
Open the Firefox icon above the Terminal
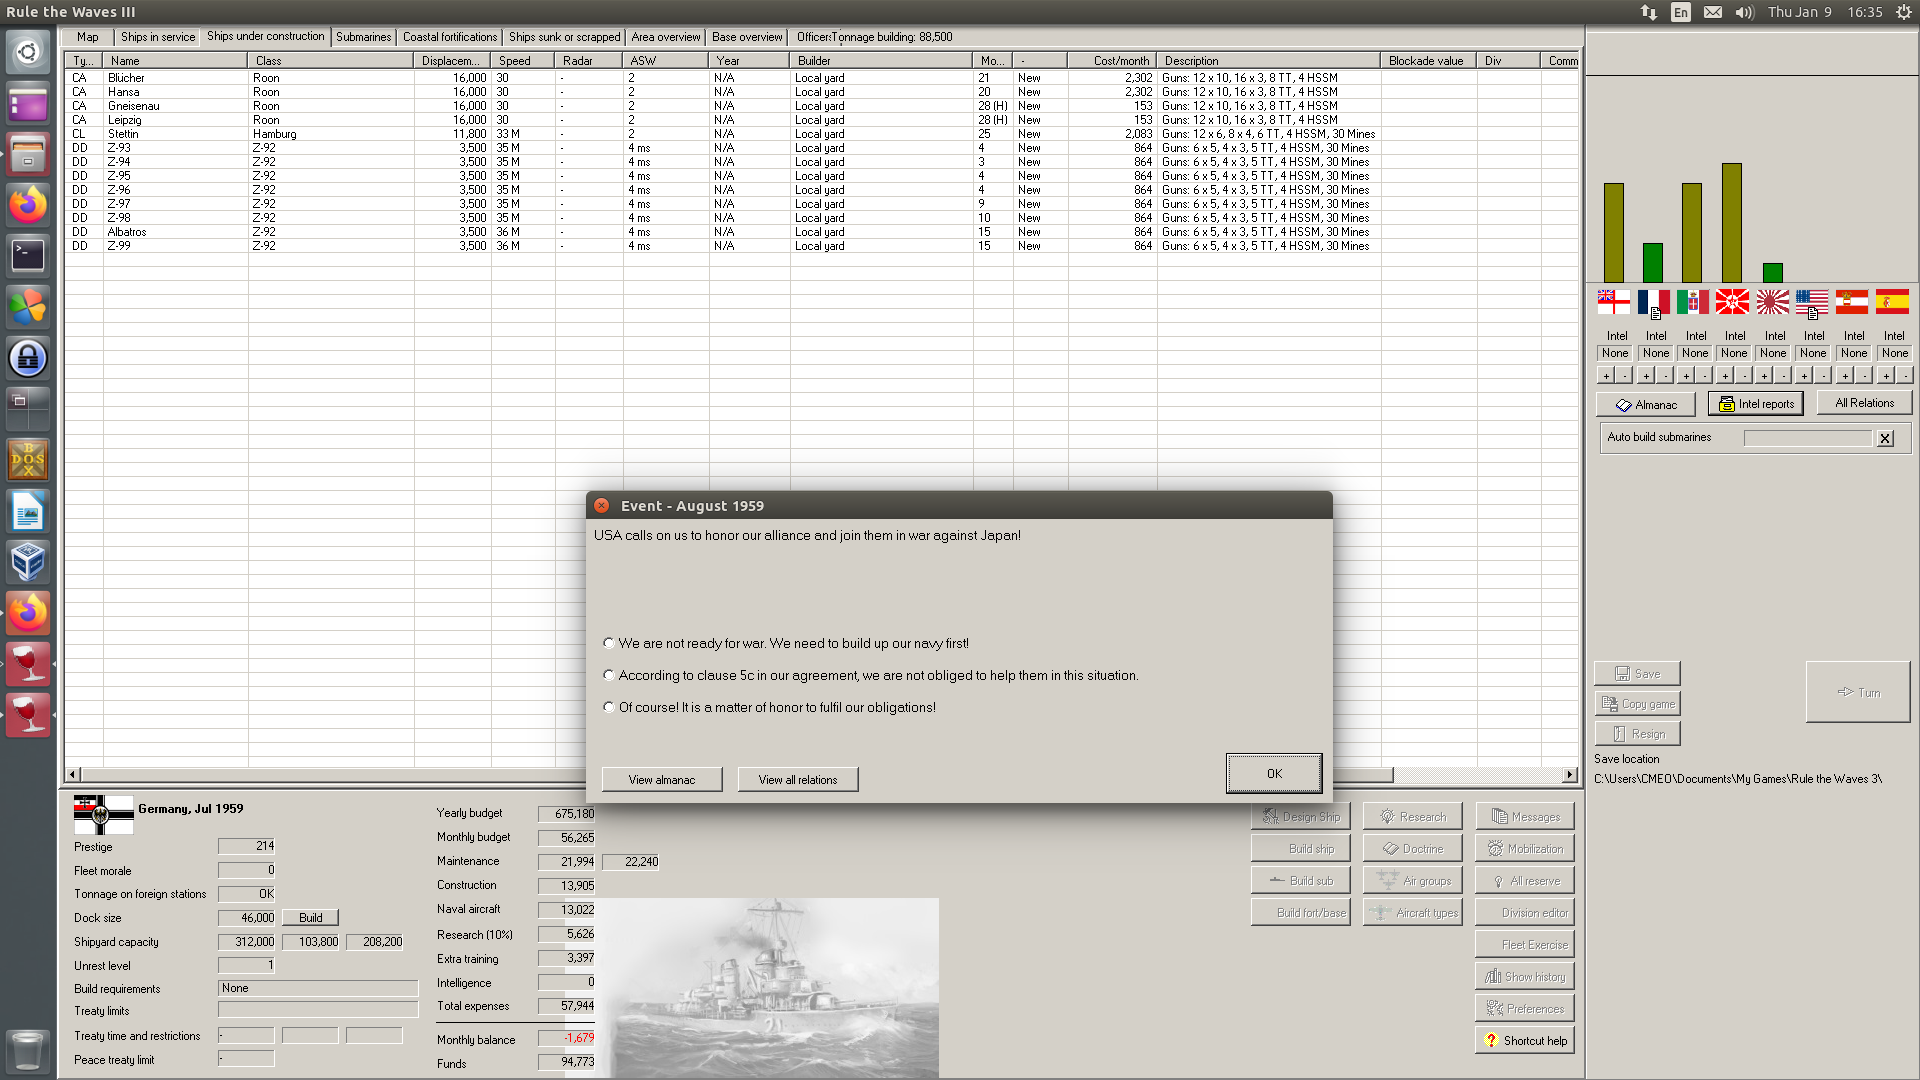pos(28,205)
